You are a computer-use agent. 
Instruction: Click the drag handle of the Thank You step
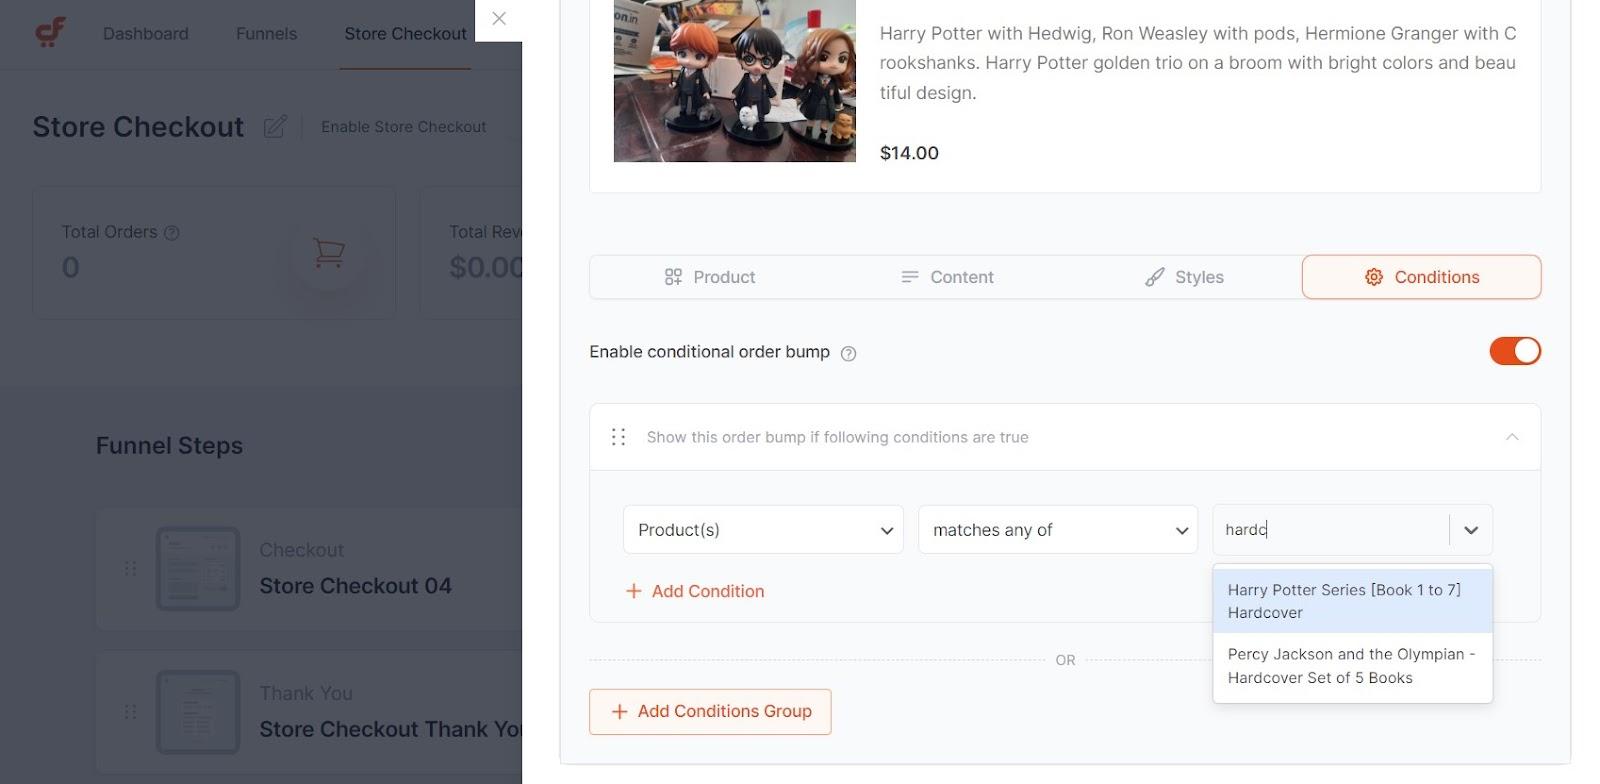(x=130, y=712)
